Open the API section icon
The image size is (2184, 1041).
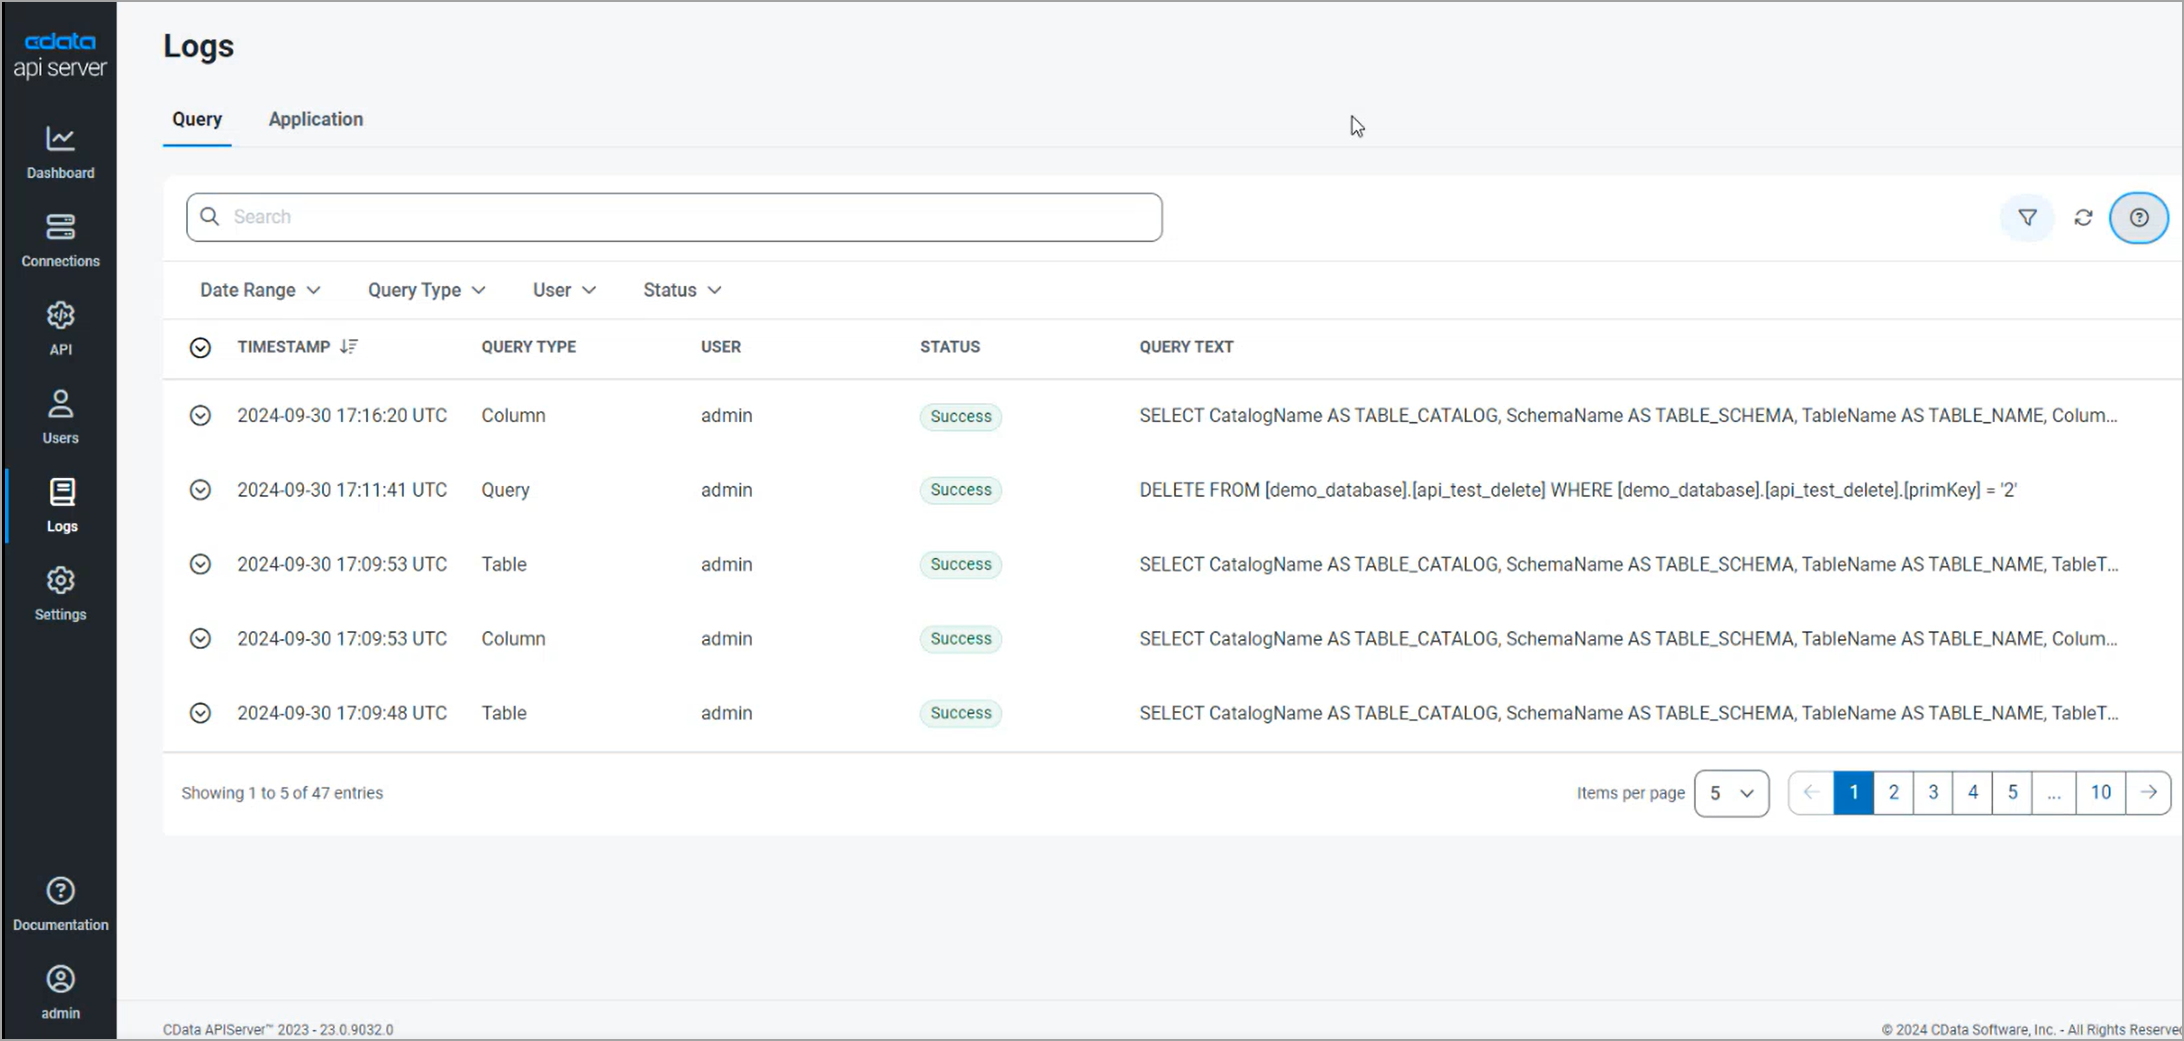coord(60,317)
